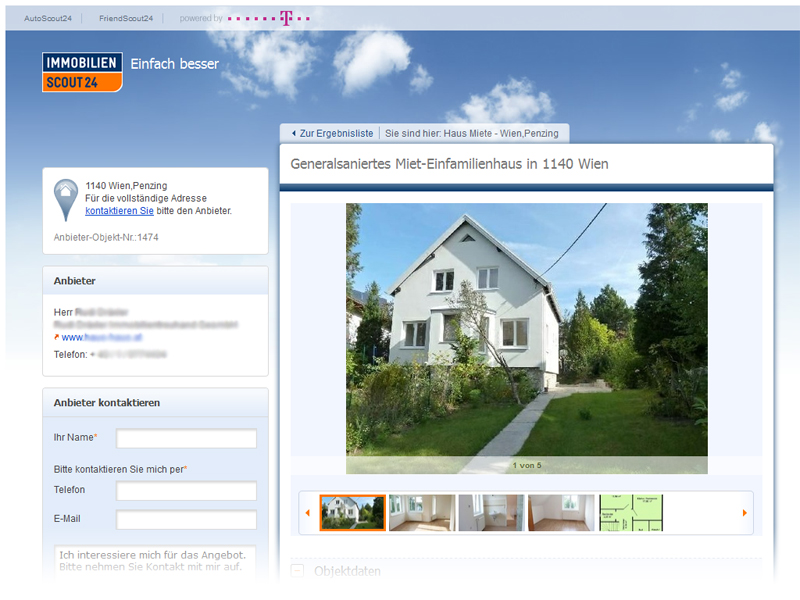Click the Telefon input field
This screenshot has width=800, height=600.
click(186, 491)
